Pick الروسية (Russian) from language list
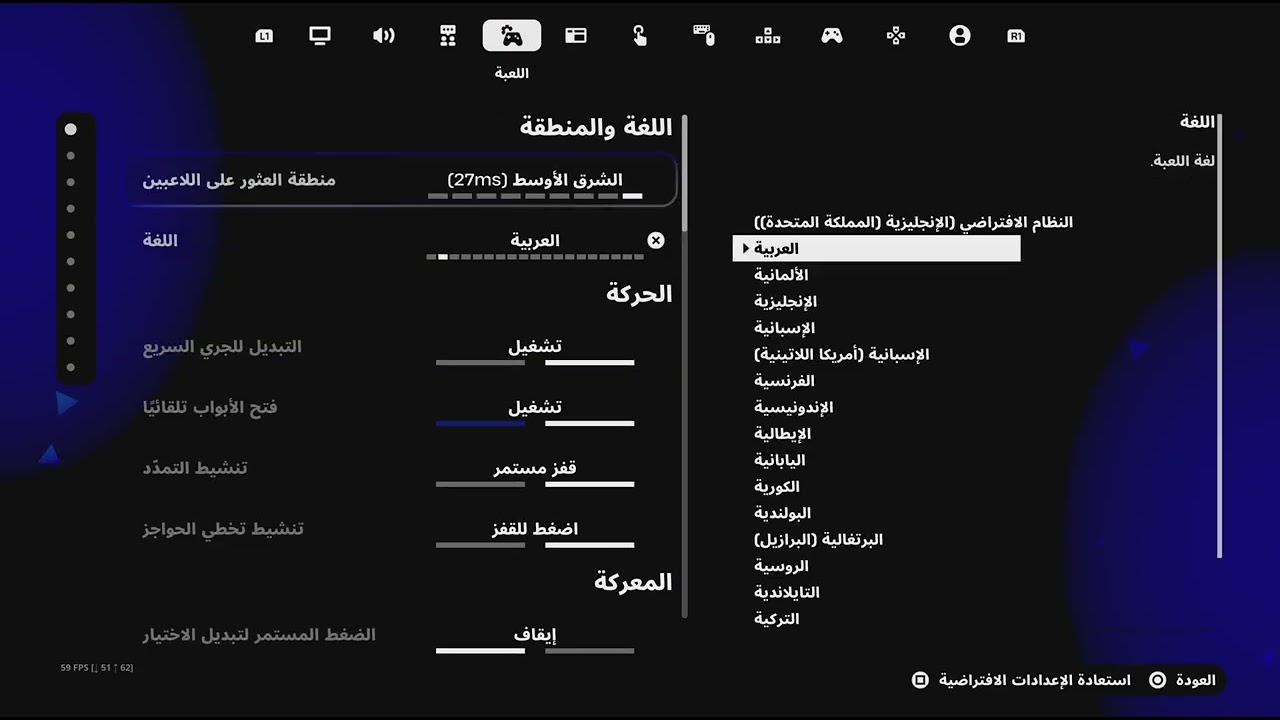Viewport: 1280px width, 720px height. coord(781,566)
